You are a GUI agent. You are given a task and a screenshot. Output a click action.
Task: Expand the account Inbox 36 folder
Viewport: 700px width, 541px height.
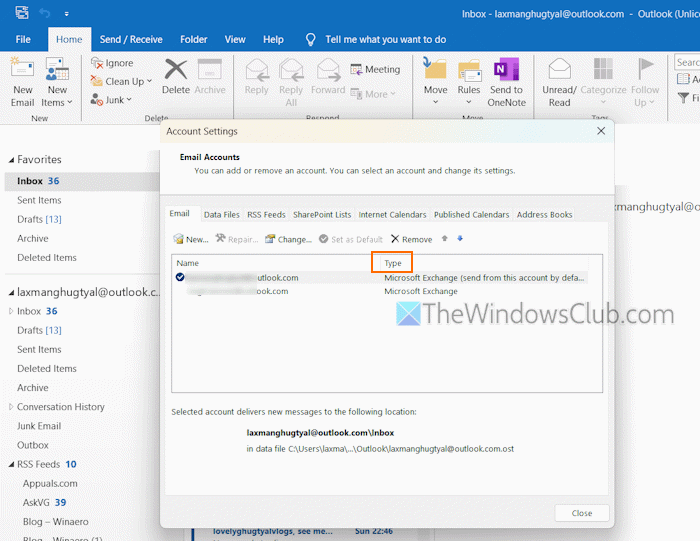point(11,311)
